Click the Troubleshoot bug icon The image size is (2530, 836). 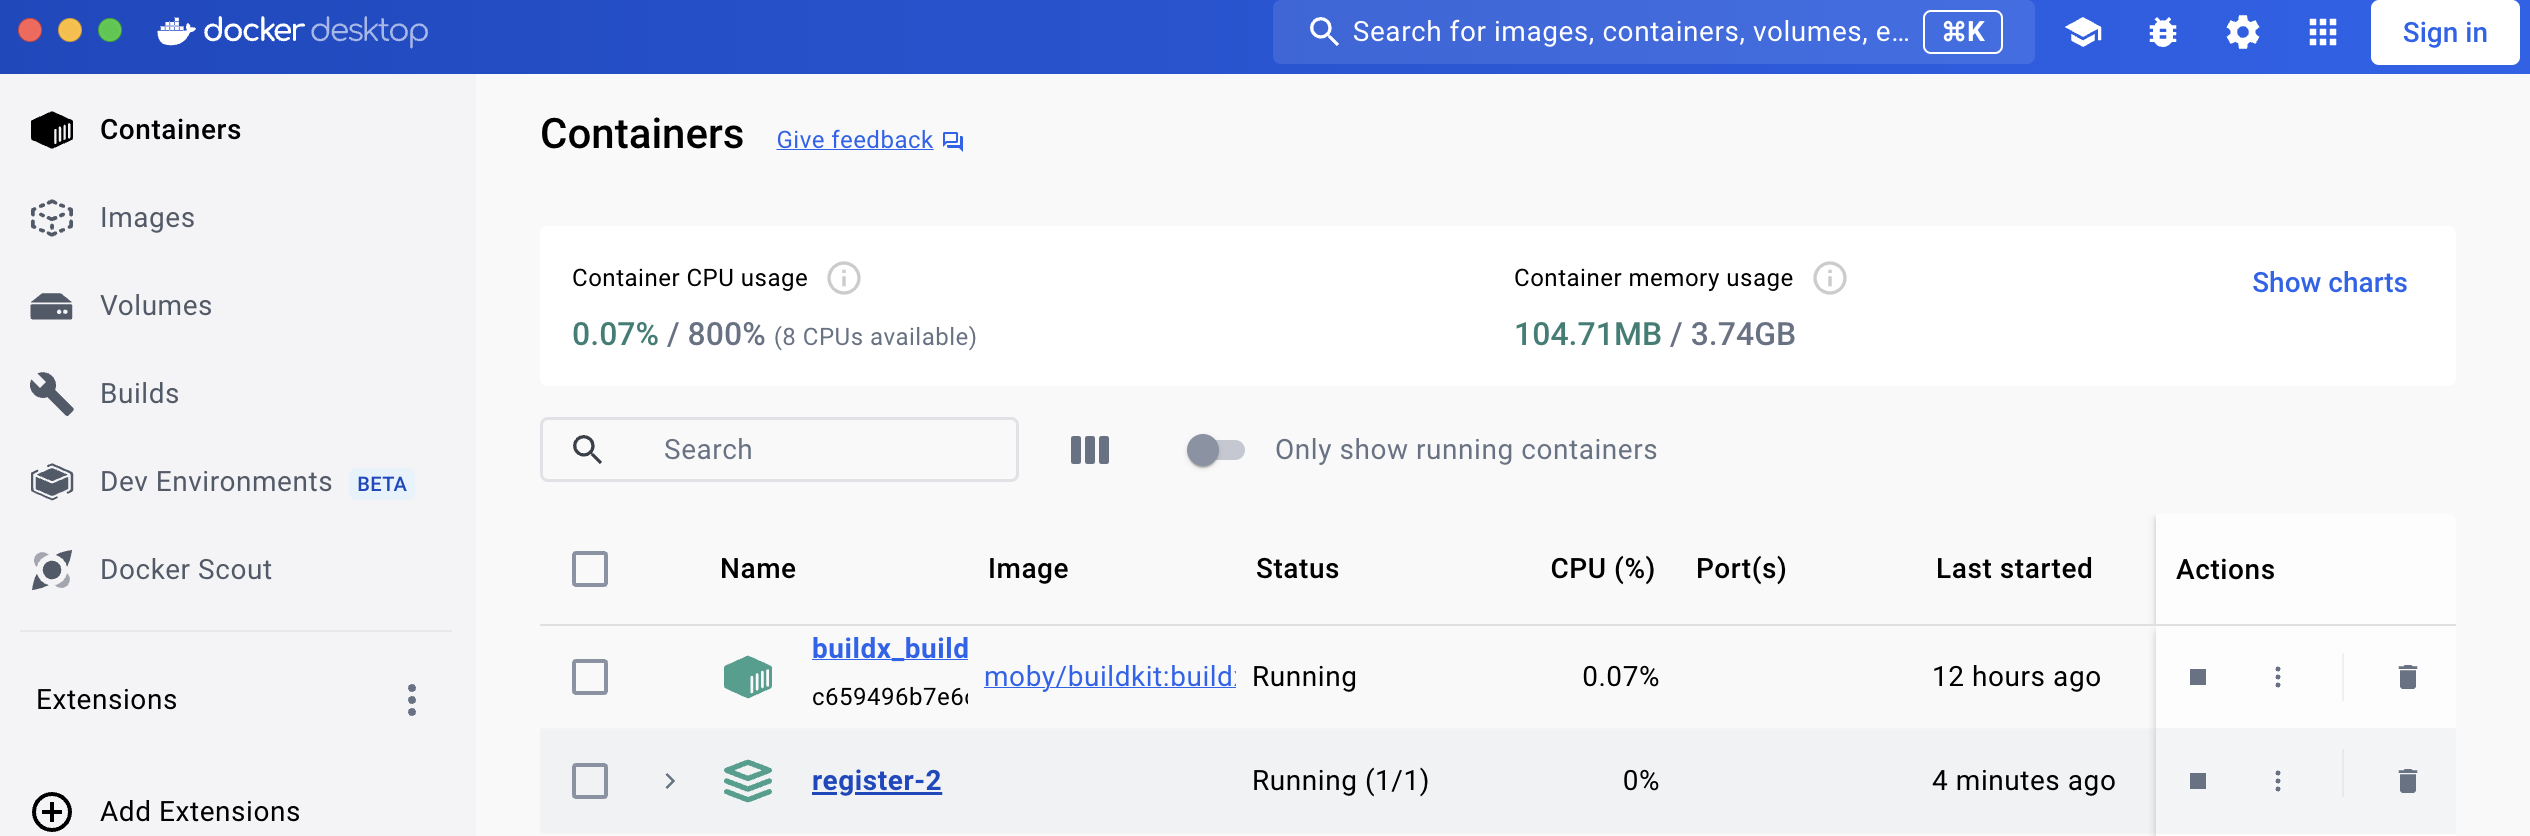pos(2163,33)
